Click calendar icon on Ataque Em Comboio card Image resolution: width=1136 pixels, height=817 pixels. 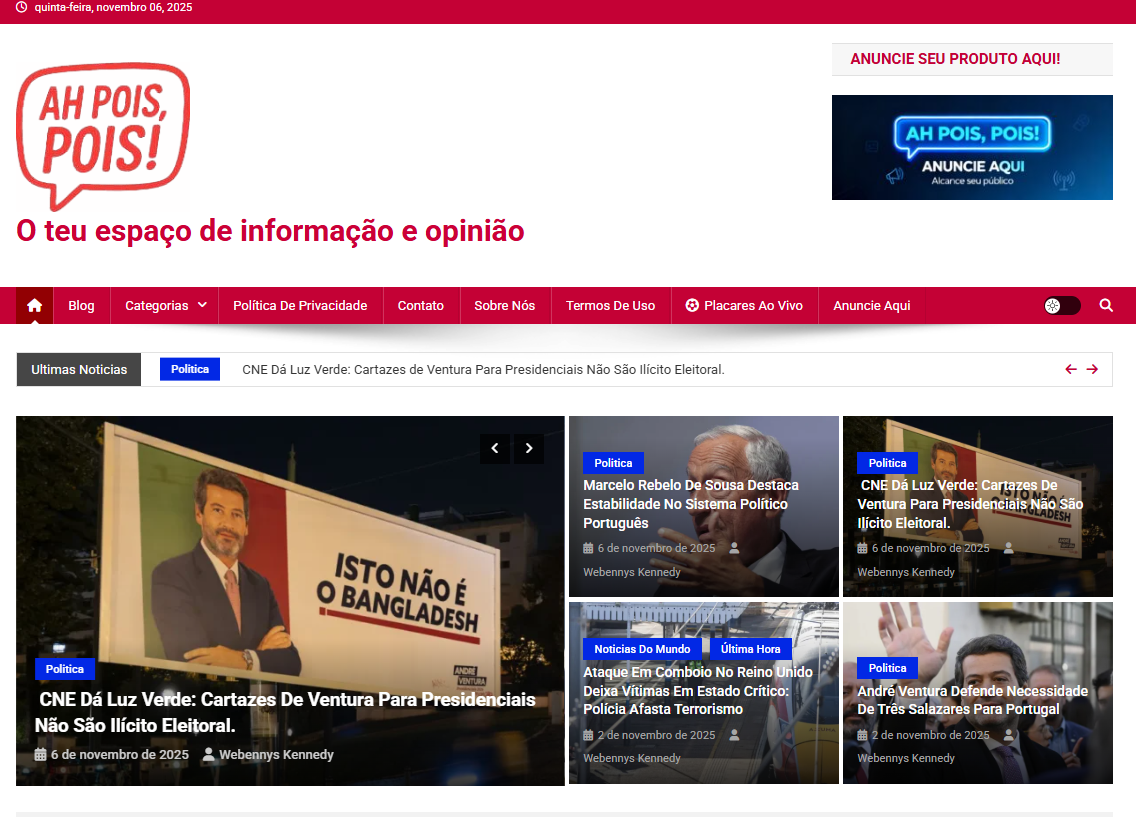pyautogui.click(x=588, y=735)
